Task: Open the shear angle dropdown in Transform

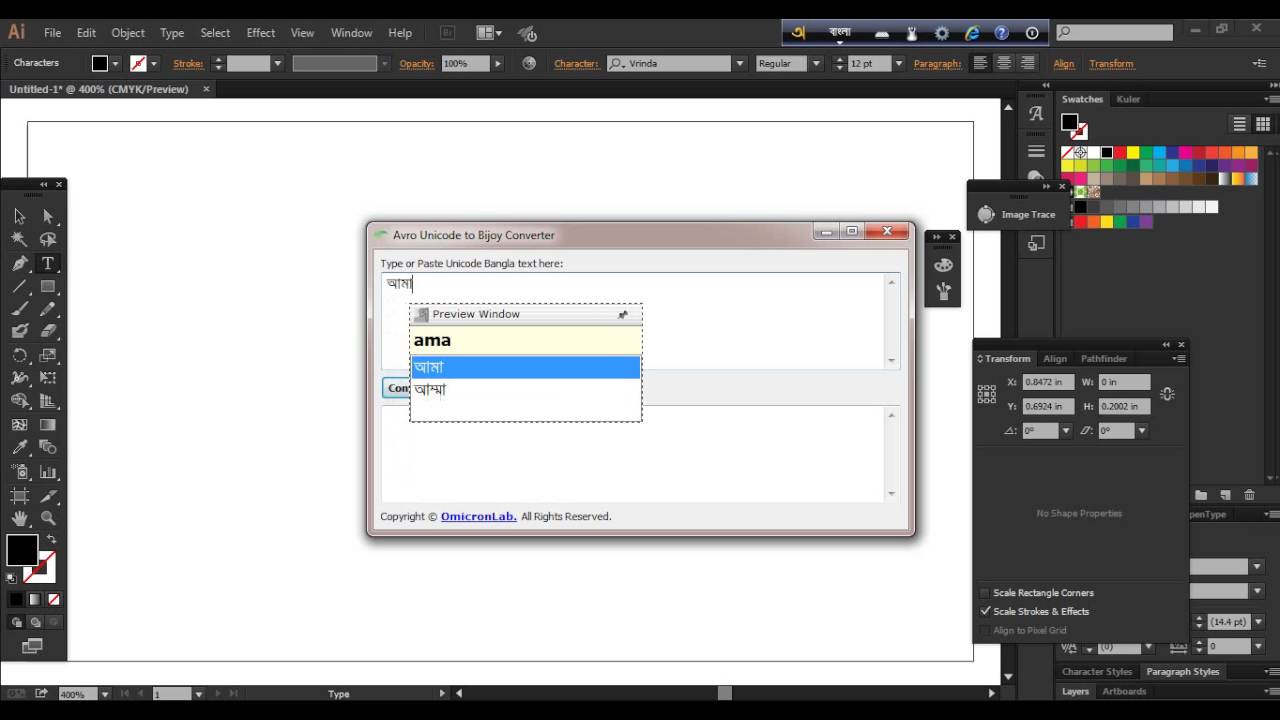Action: 1141,431
